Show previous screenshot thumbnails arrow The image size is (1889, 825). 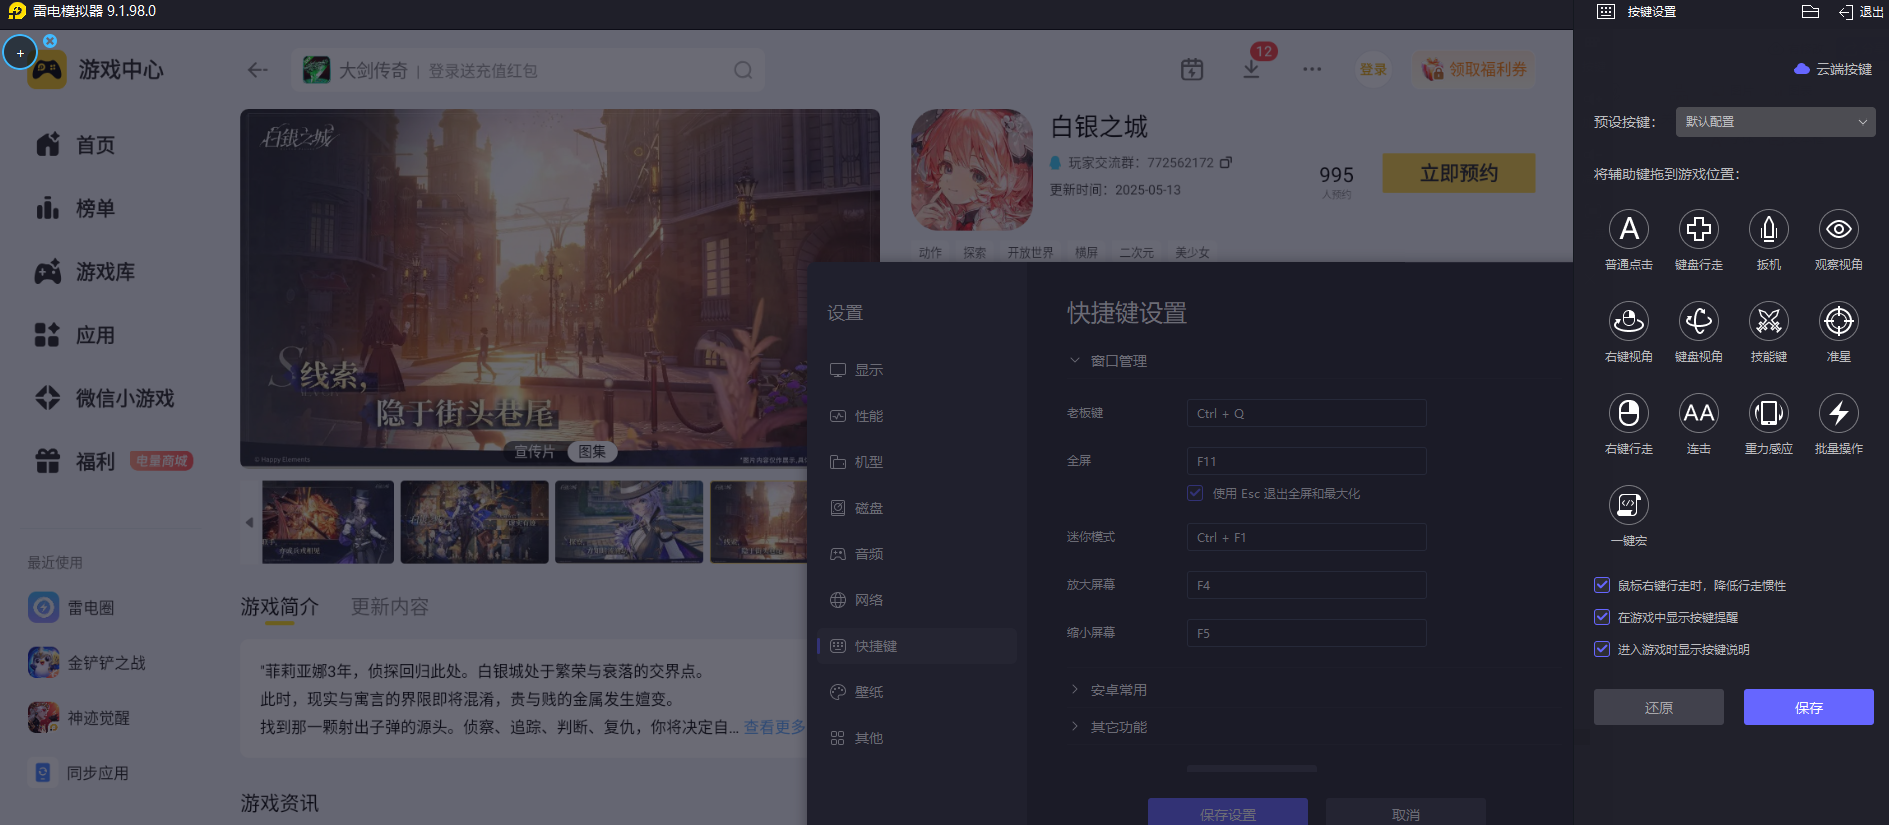(249, 522)
